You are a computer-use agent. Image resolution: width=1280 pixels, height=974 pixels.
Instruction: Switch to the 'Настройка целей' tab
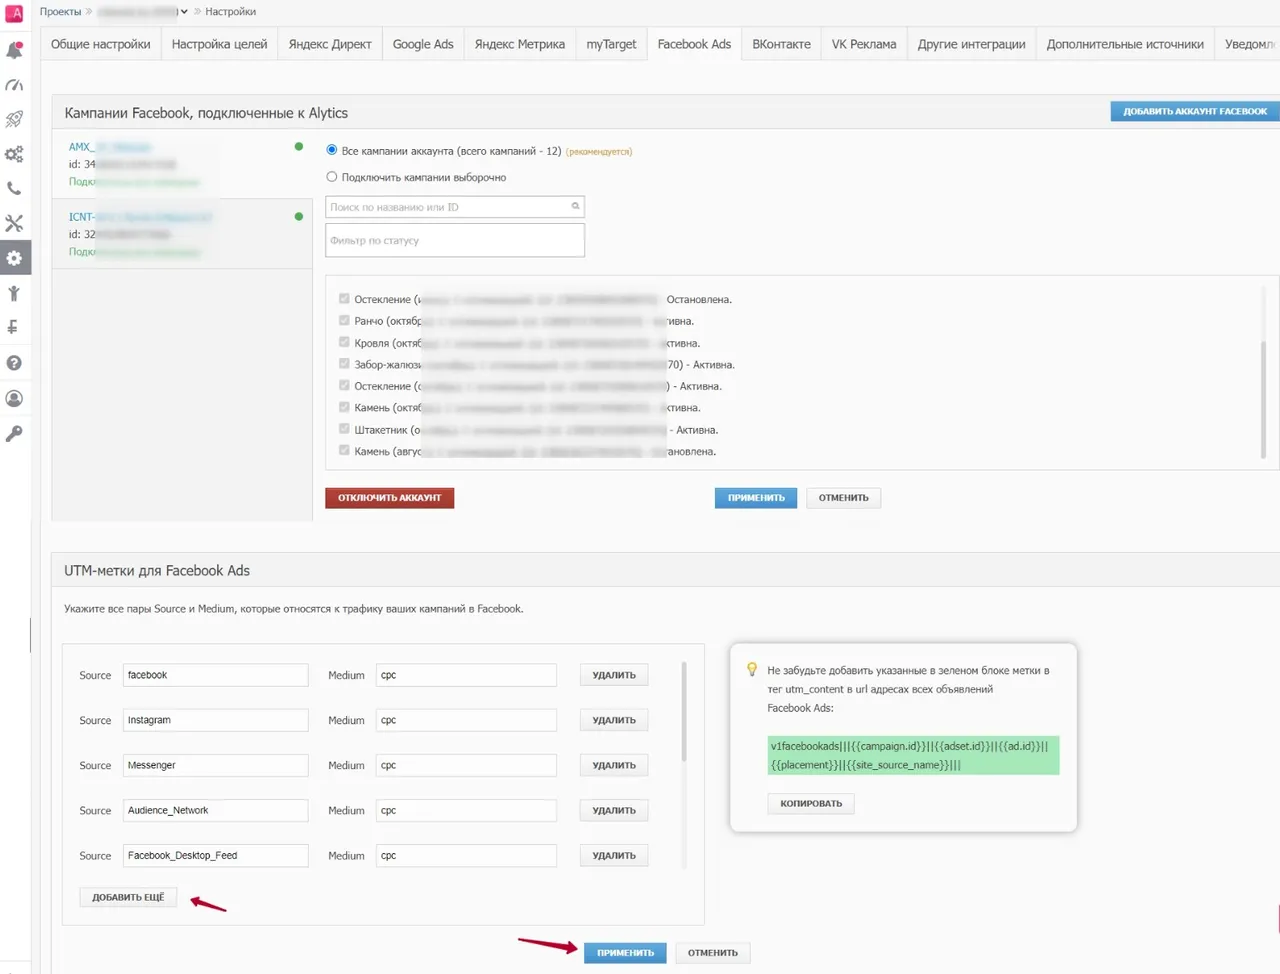pos(219,44)
